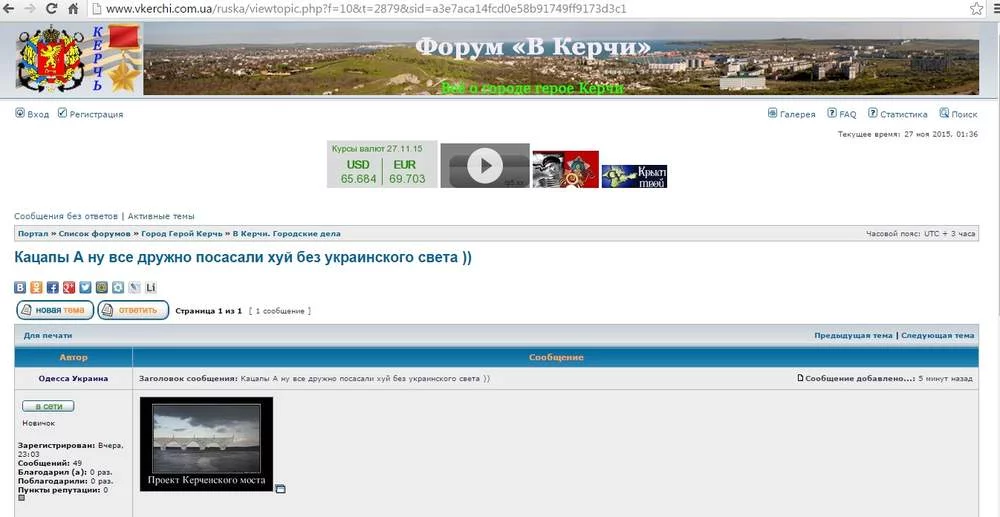Share topic via Odnoklassniki icon
This screenshot has width=1000, height=517.
tap(36, 288)
